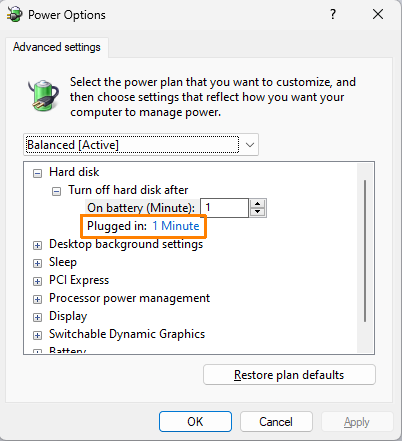This screenshot has height=441, width=402.
Task: Expand Switchable Dynamic Graphics node
Action: tap(37, 335)
